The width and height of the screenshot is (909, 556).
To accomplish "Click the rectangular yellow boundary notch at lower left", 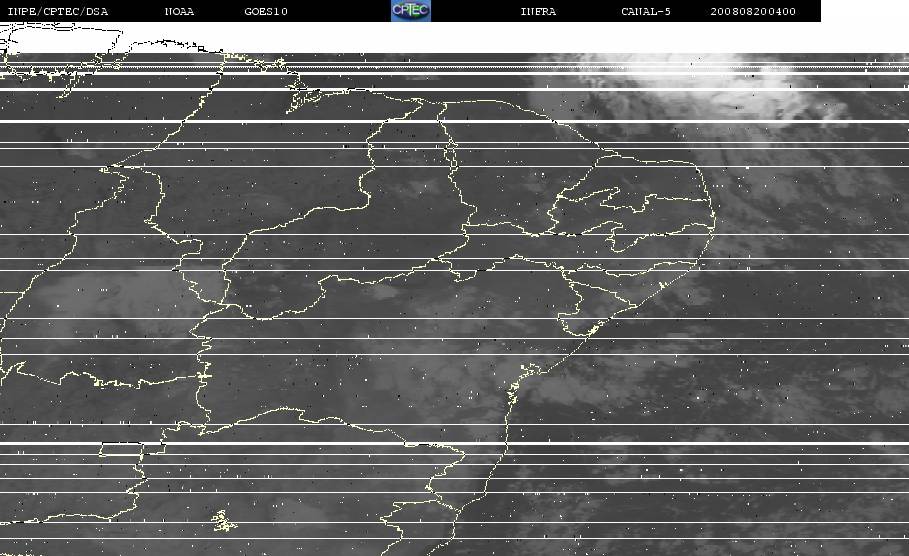I will click(x=122, y=449).
